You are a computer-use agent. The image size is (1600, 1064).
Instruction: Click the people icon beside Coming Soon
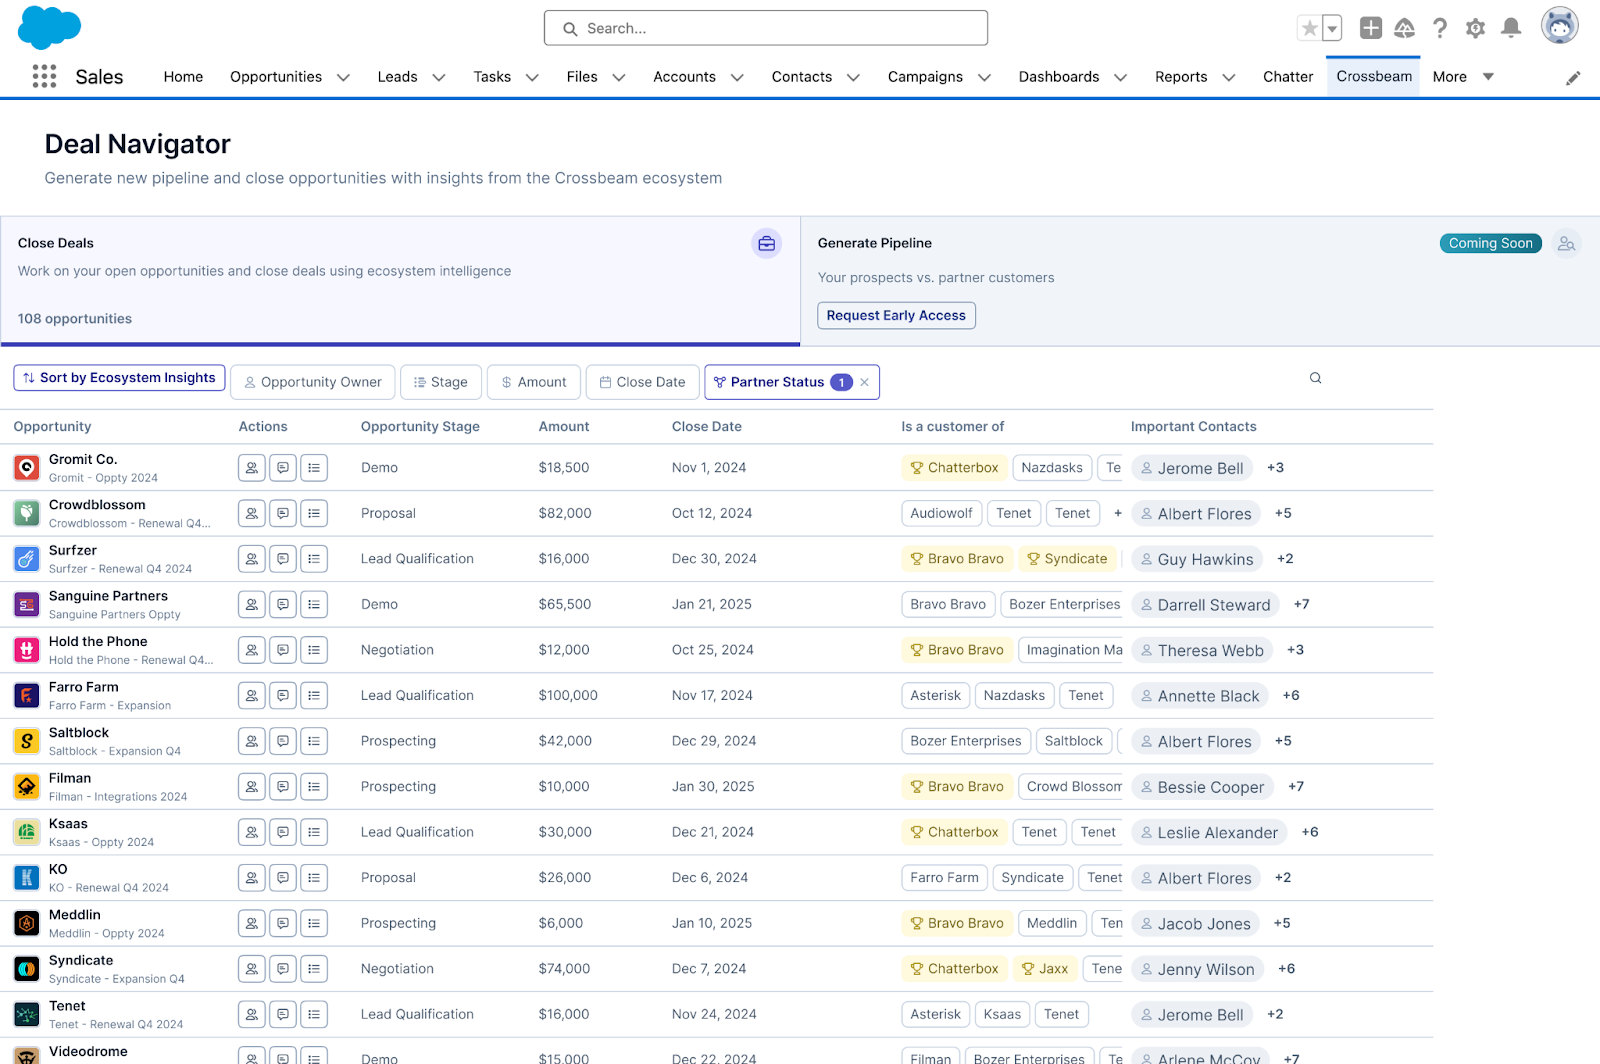(x=1567, y=243)
